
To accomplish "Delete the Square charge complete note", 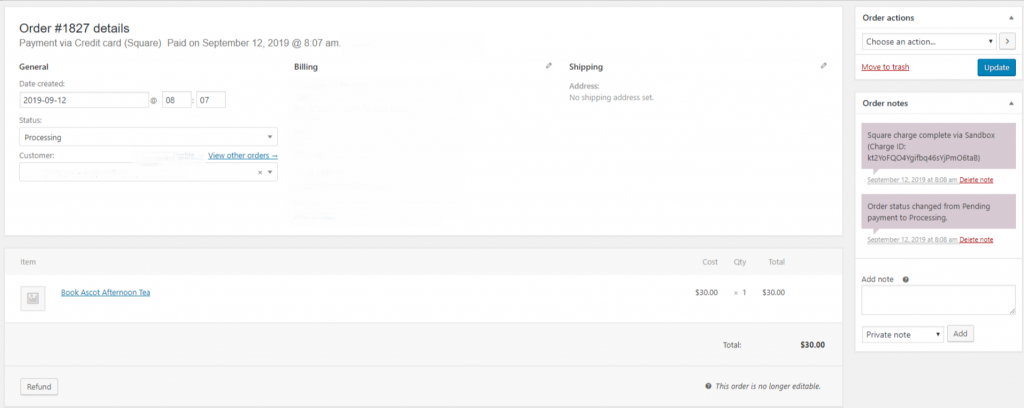I will 976,180.
